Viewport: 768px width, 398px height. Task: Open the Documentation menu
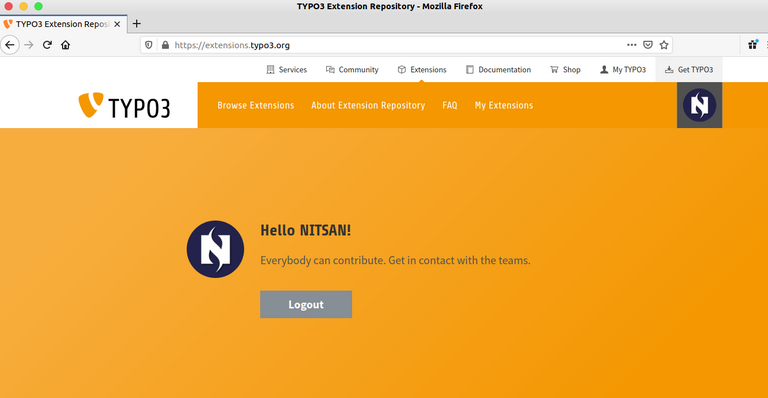498,70
